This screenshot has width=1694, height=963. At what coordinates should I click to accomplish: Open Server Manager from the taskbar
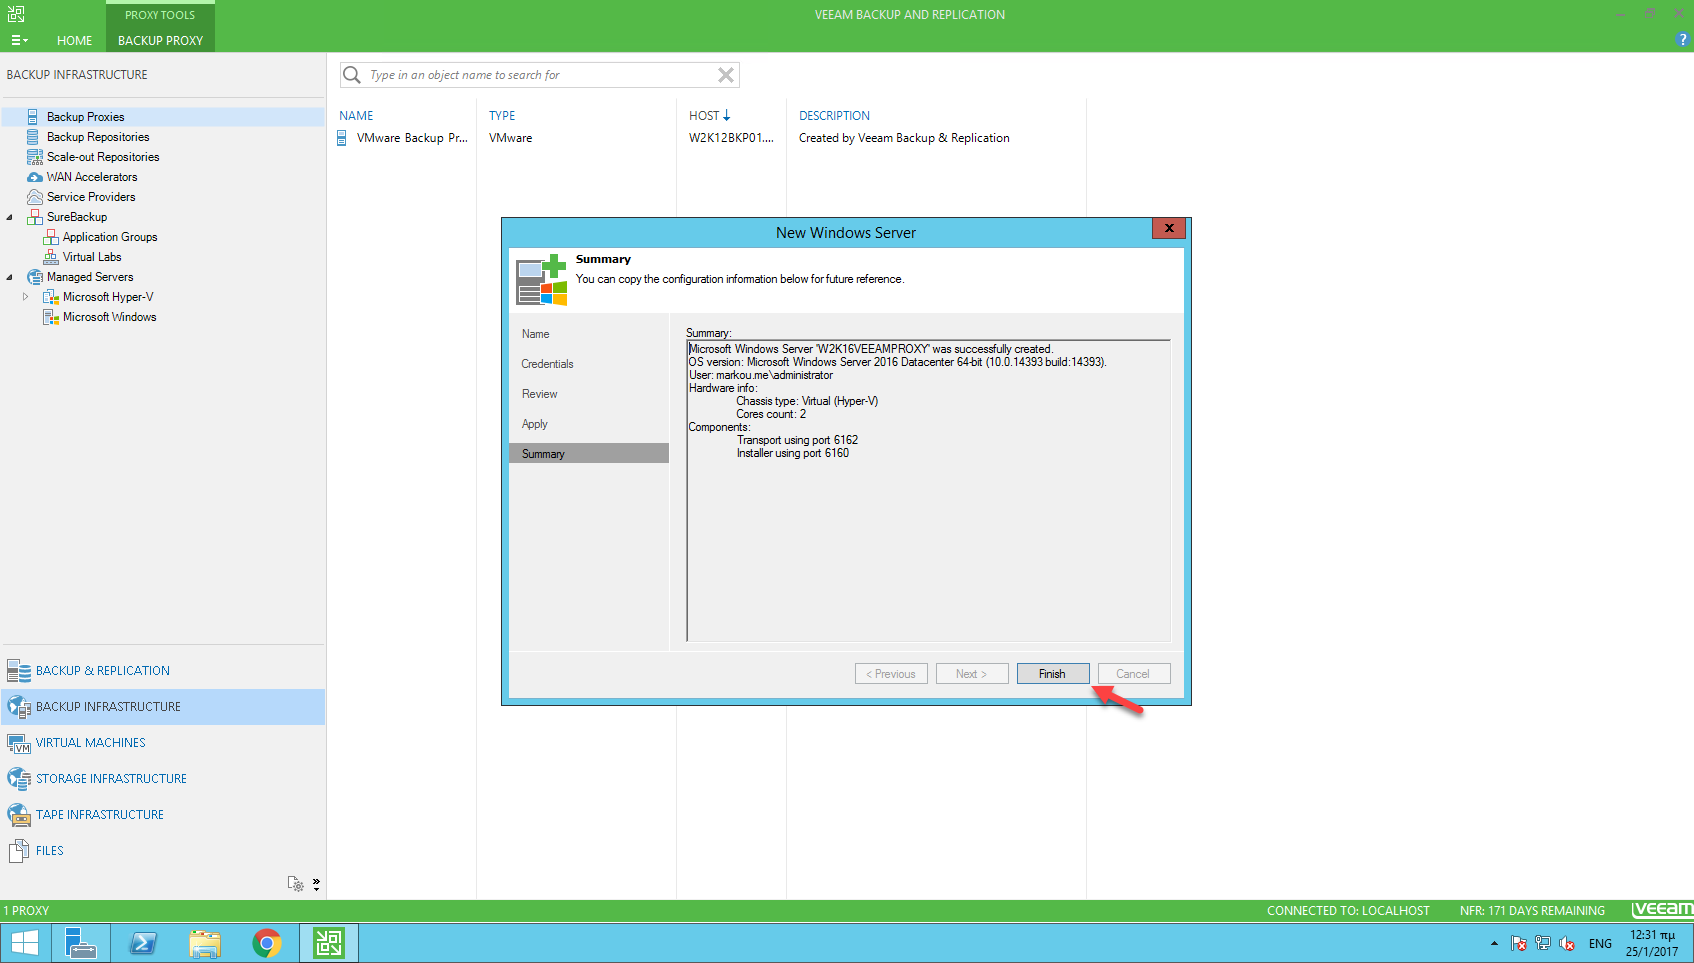click(81, 943)
